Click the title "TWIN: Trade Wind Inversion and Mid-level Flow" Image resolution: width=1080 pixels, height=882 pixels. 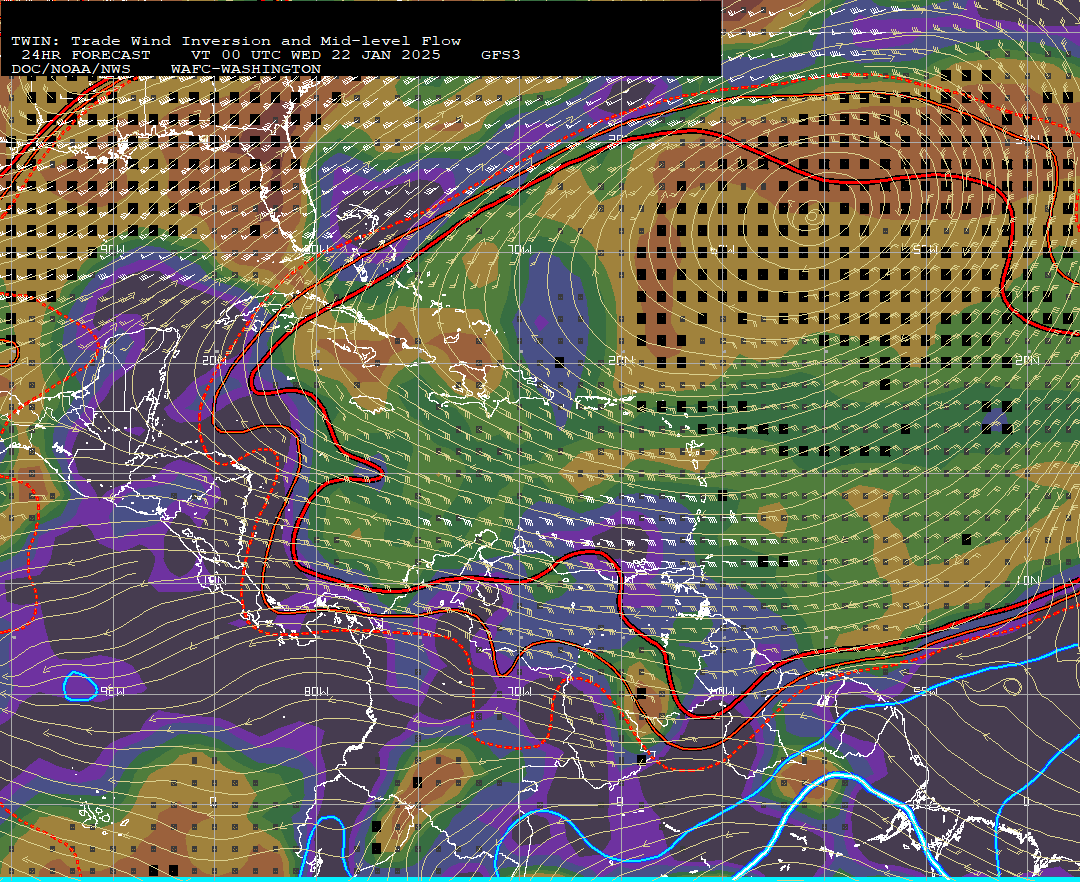pos(236,41)
